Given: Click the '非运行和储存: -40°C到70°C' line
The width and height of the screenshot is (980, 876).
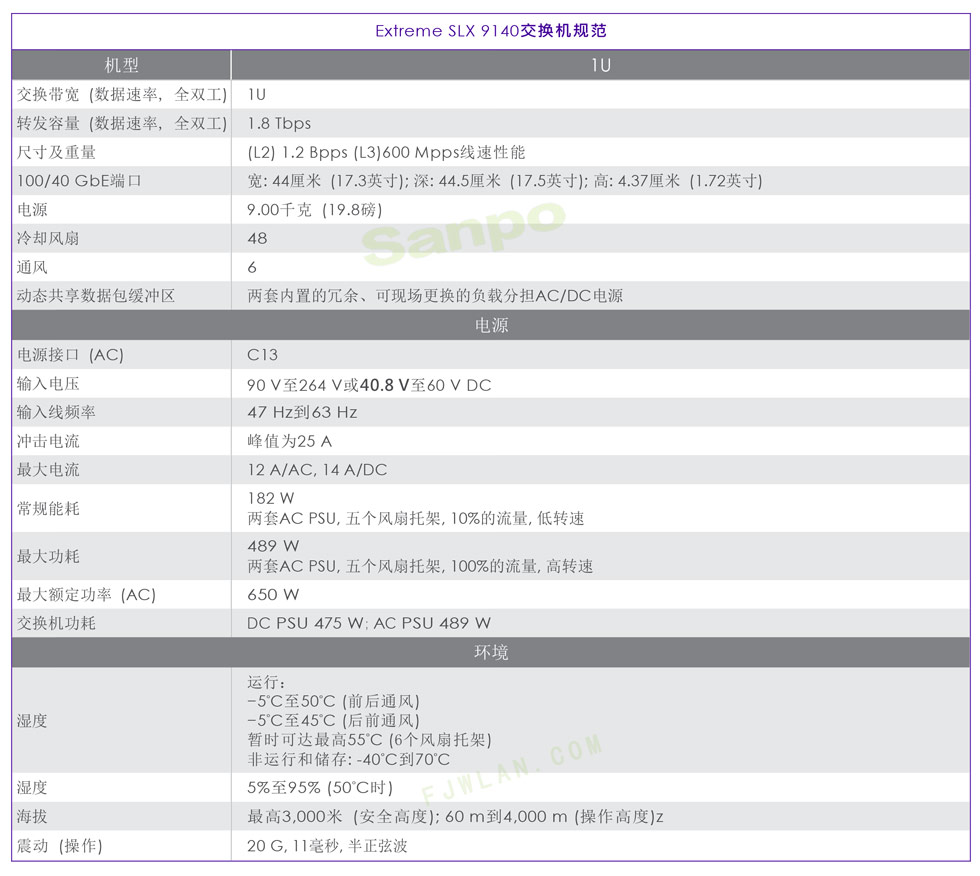Looking at the screenshot, I should [x=348, y=759].
